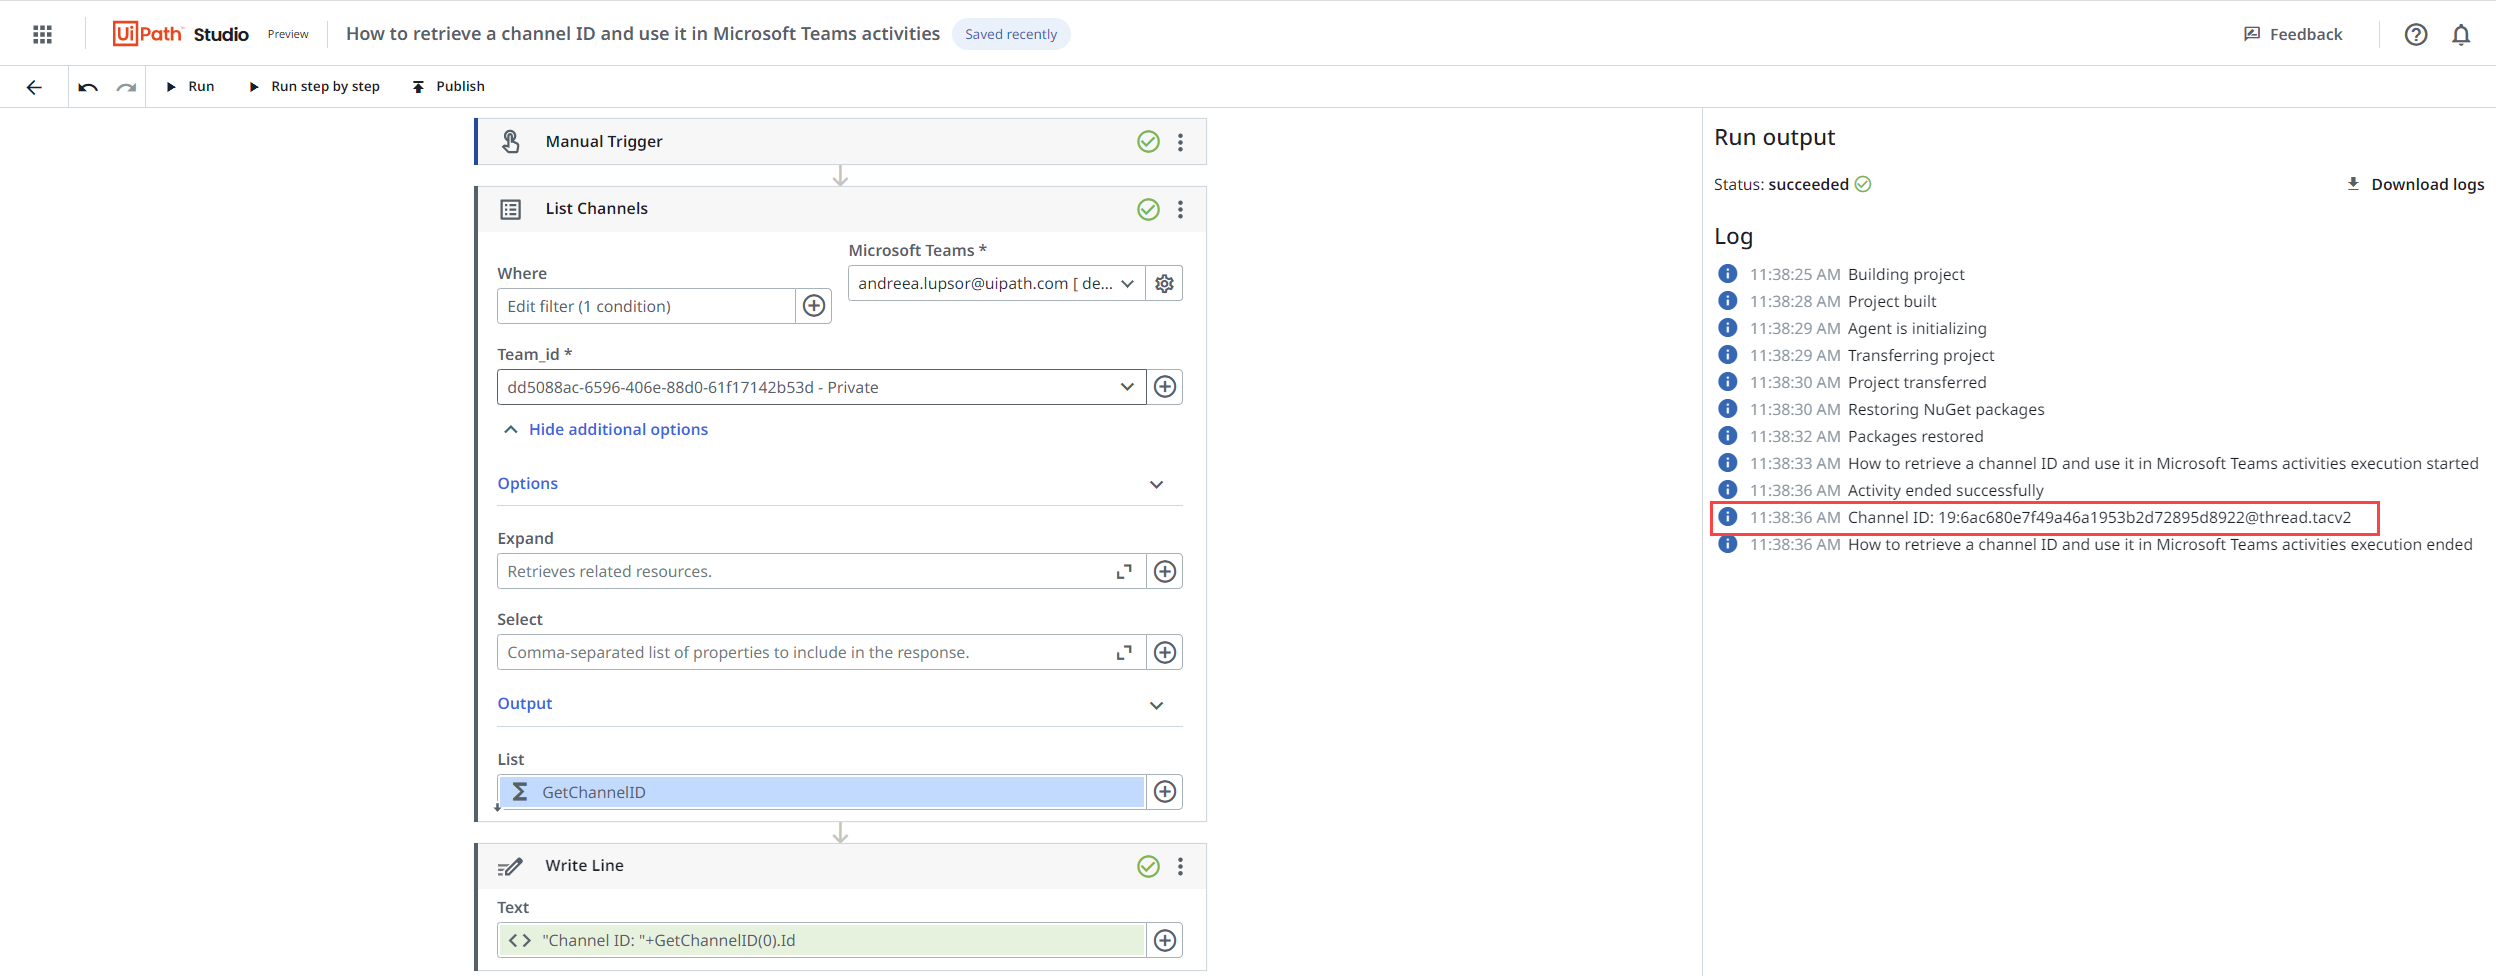Open the Team_id dropdown

click(821, 387)
